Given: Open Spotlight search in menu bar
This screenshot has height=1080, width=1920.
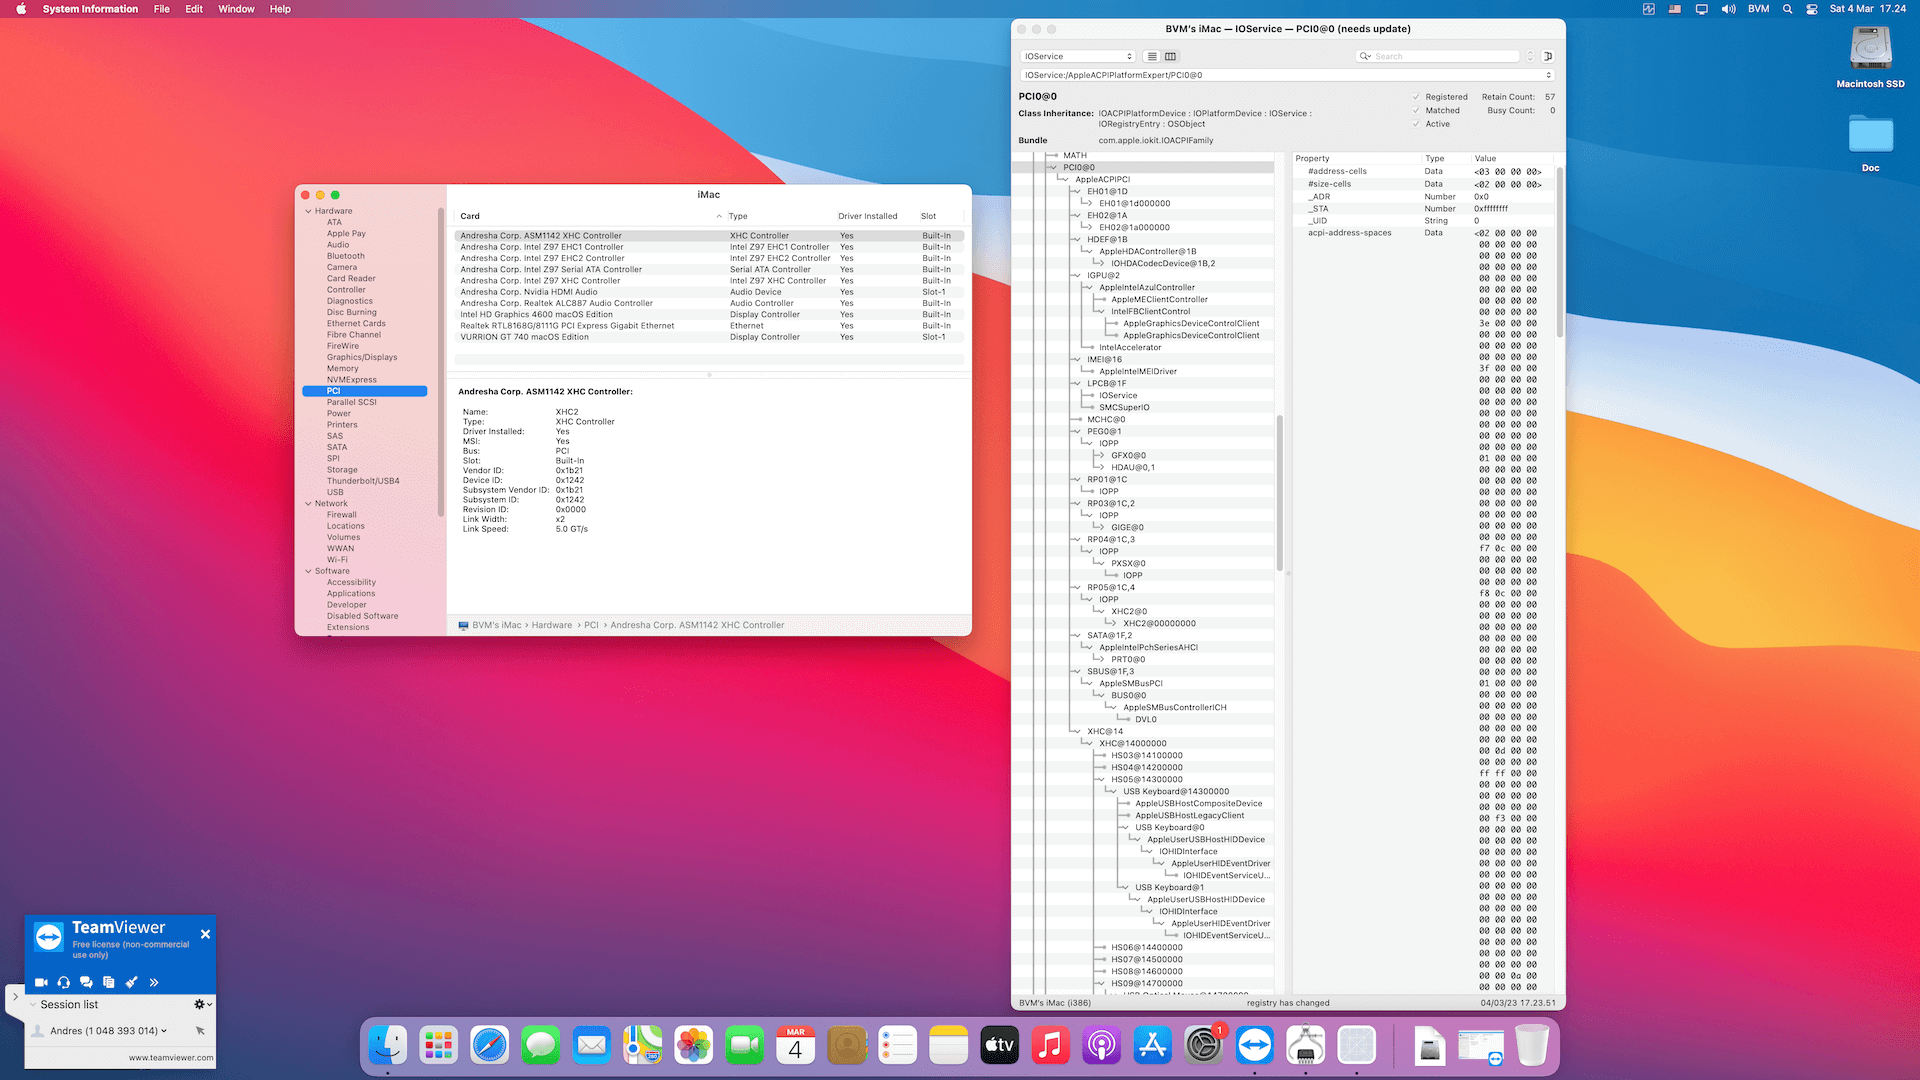Looking at the screenshot, I should [x=1787, y=9].
